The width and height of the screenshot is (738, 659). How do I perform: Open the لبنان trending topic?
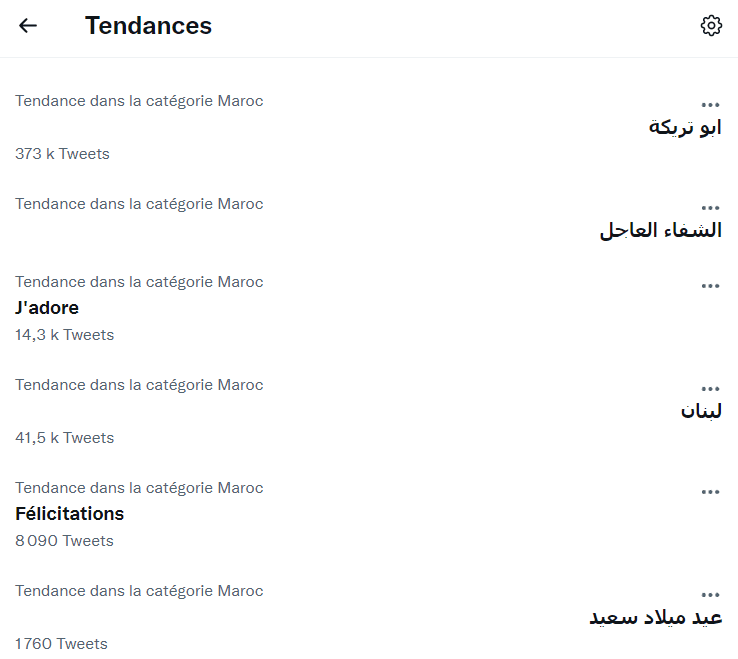coord(701,411)
